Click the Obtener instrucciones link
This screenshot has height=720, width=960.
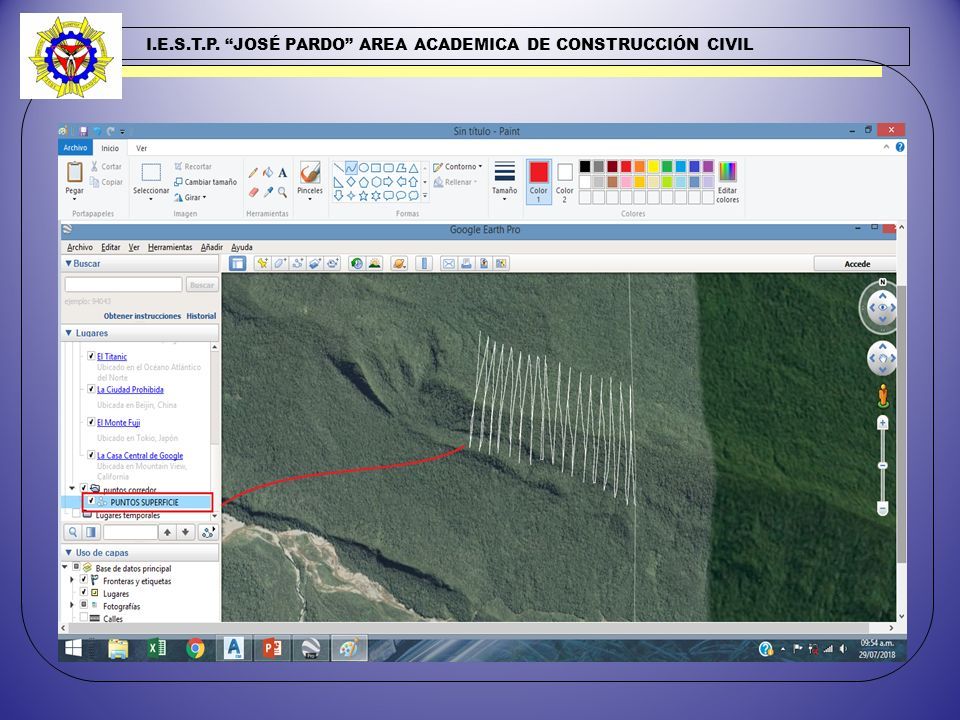(x=142, y=316)
